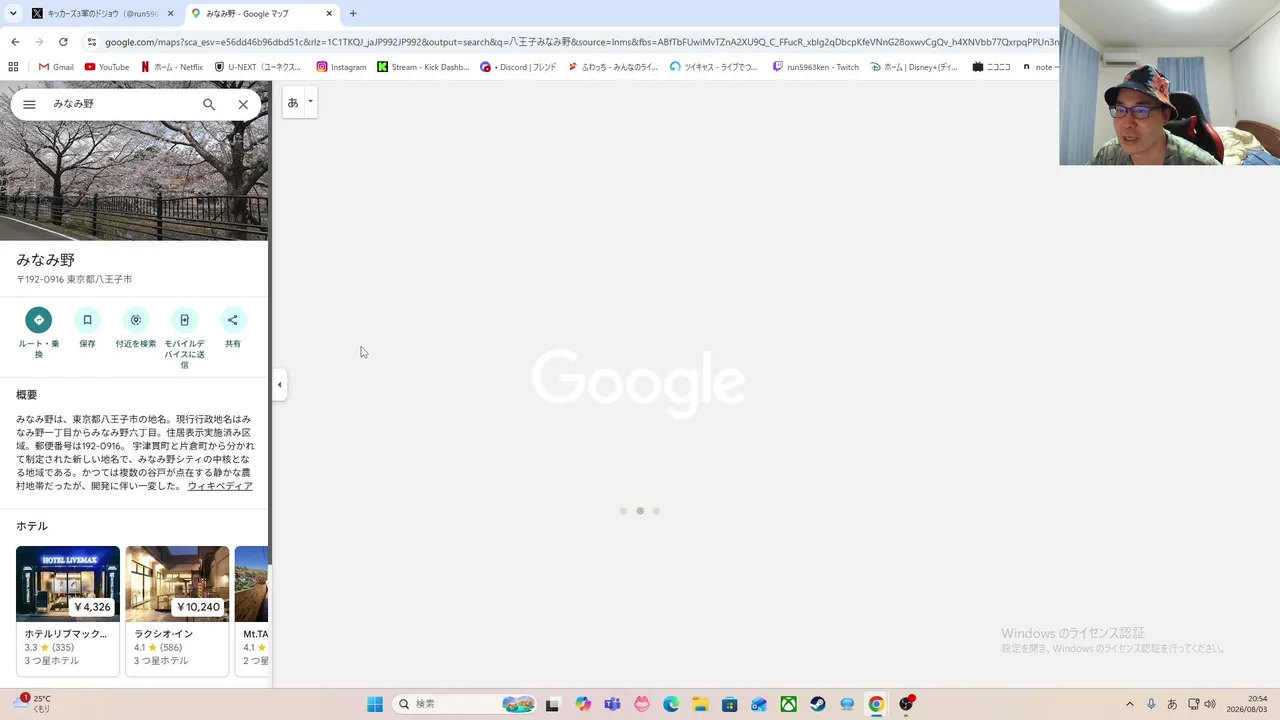Open the ウィキペディア link
This screenshot has height=720, width=1280.
220,486
